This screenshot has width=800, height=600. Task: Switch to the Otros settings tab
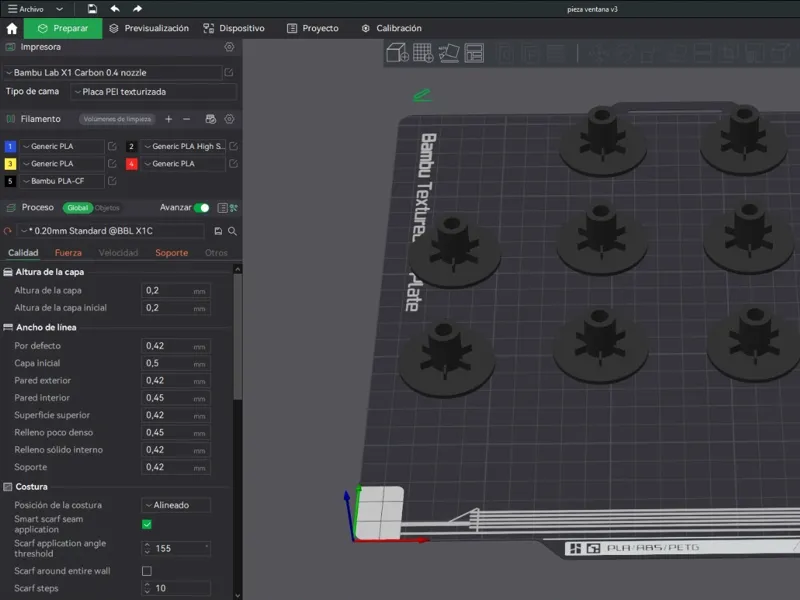(216, 253)
